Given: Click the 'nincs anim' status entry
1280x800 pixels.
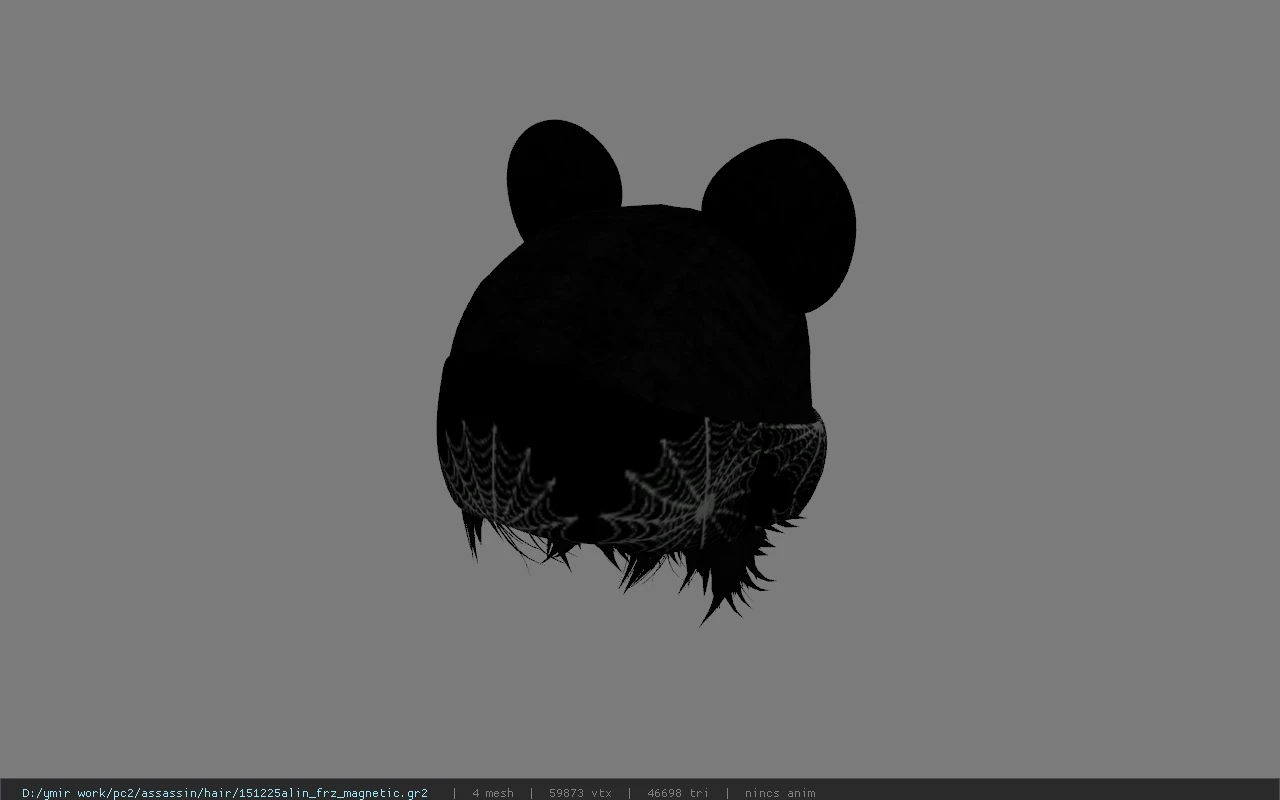Looking at the screenshot, I should coord(780,793).
